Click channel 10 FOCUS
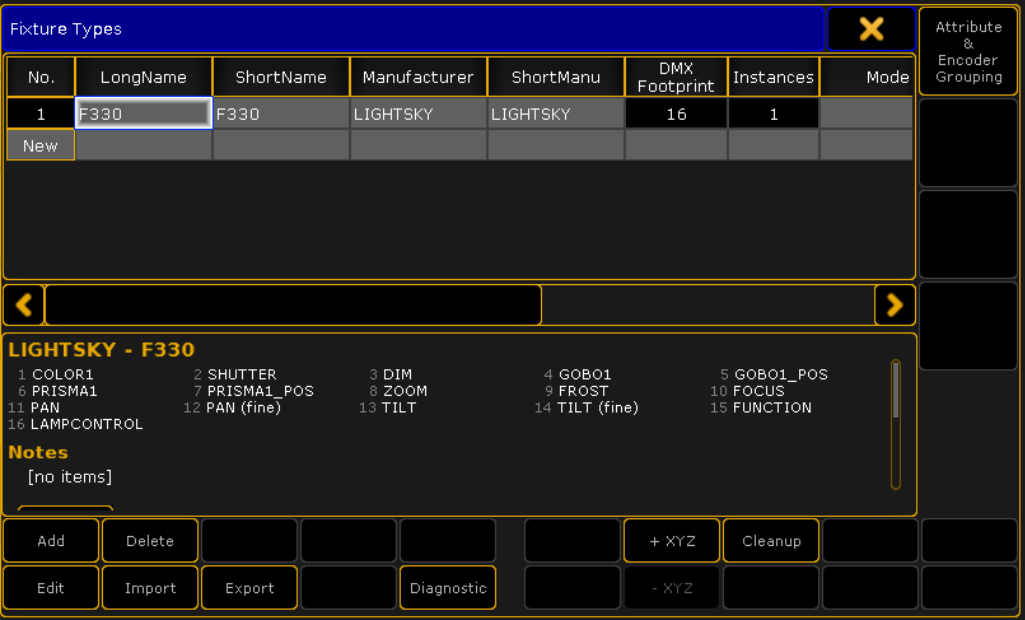Image resolution: width=1025 pixels, height=620 pixels. pos(747,391)
